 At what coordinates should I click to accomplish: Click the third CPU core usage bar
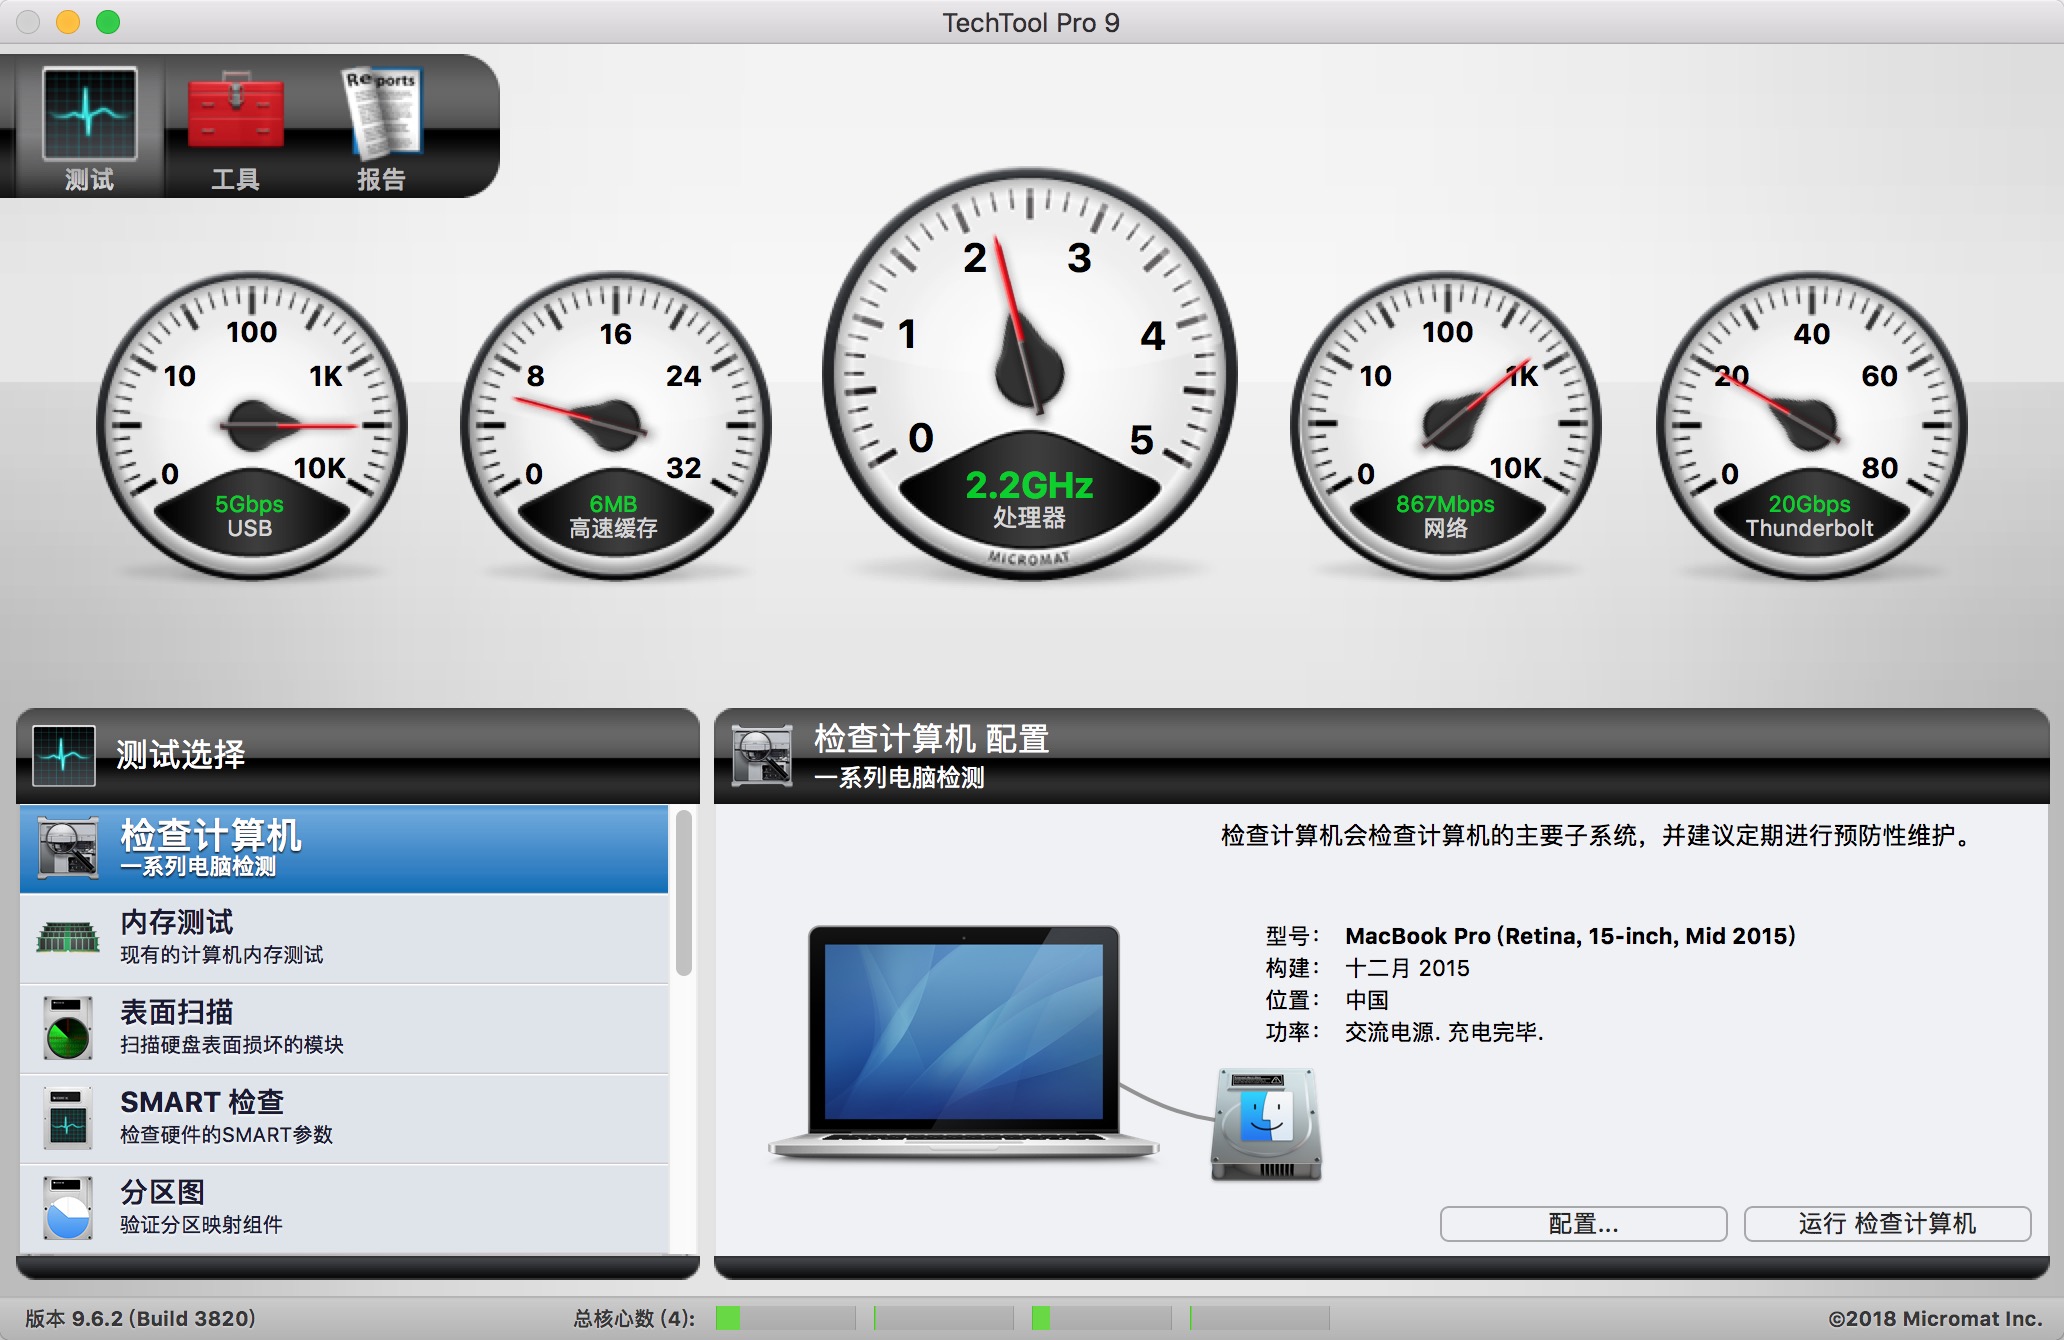point(1101,1318)
